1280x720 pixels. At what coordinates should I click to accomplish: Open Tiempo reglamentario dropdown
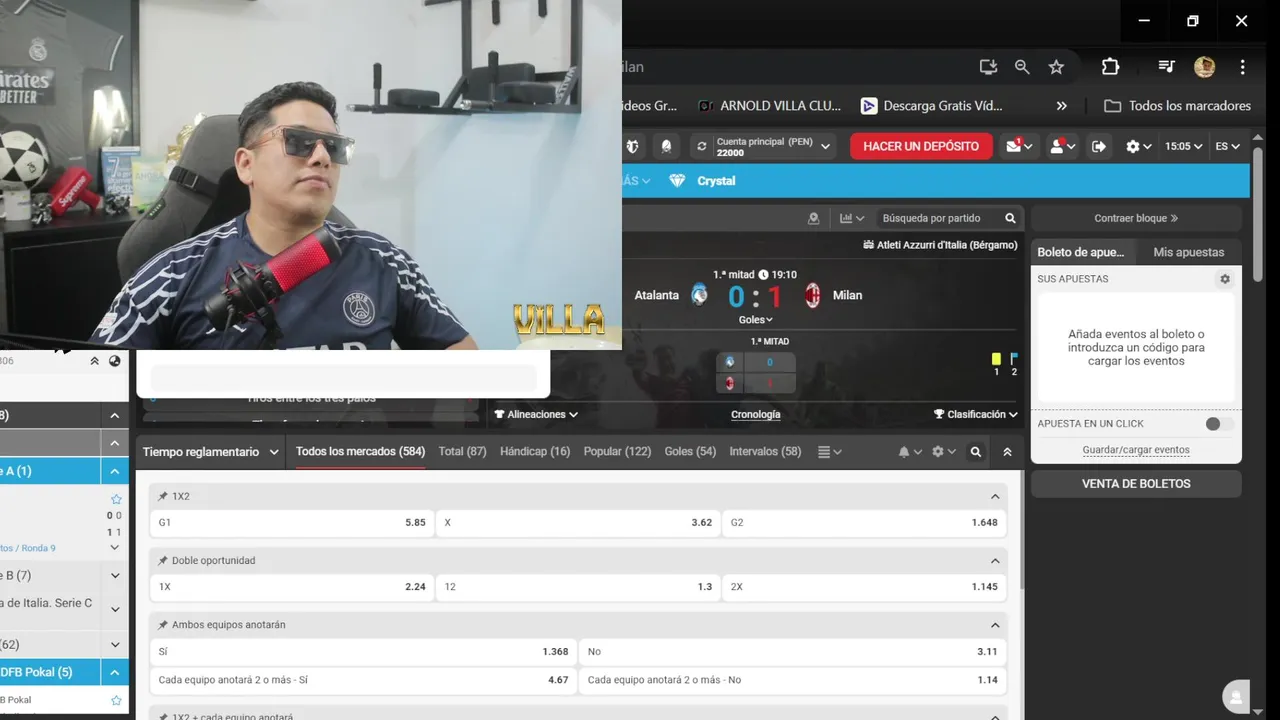pyautogui.click(x=210, y=452)
